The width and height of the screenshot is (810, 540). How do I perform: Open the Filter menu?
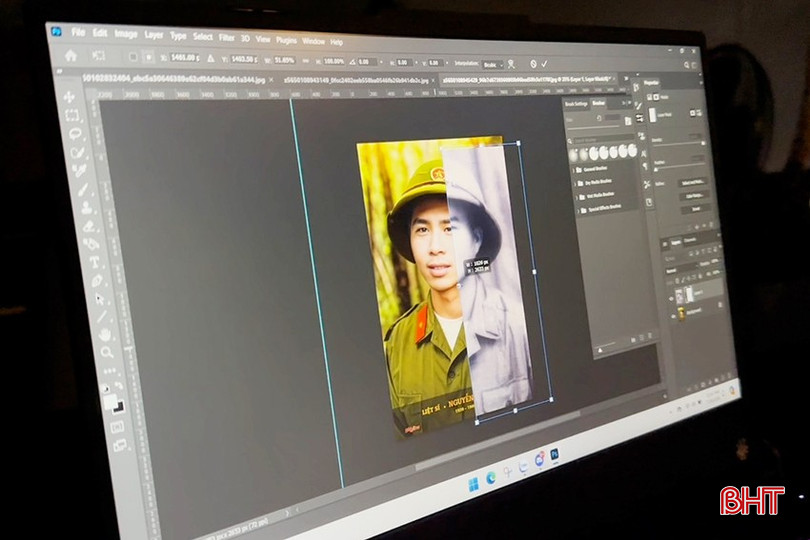tap(227, 38)
